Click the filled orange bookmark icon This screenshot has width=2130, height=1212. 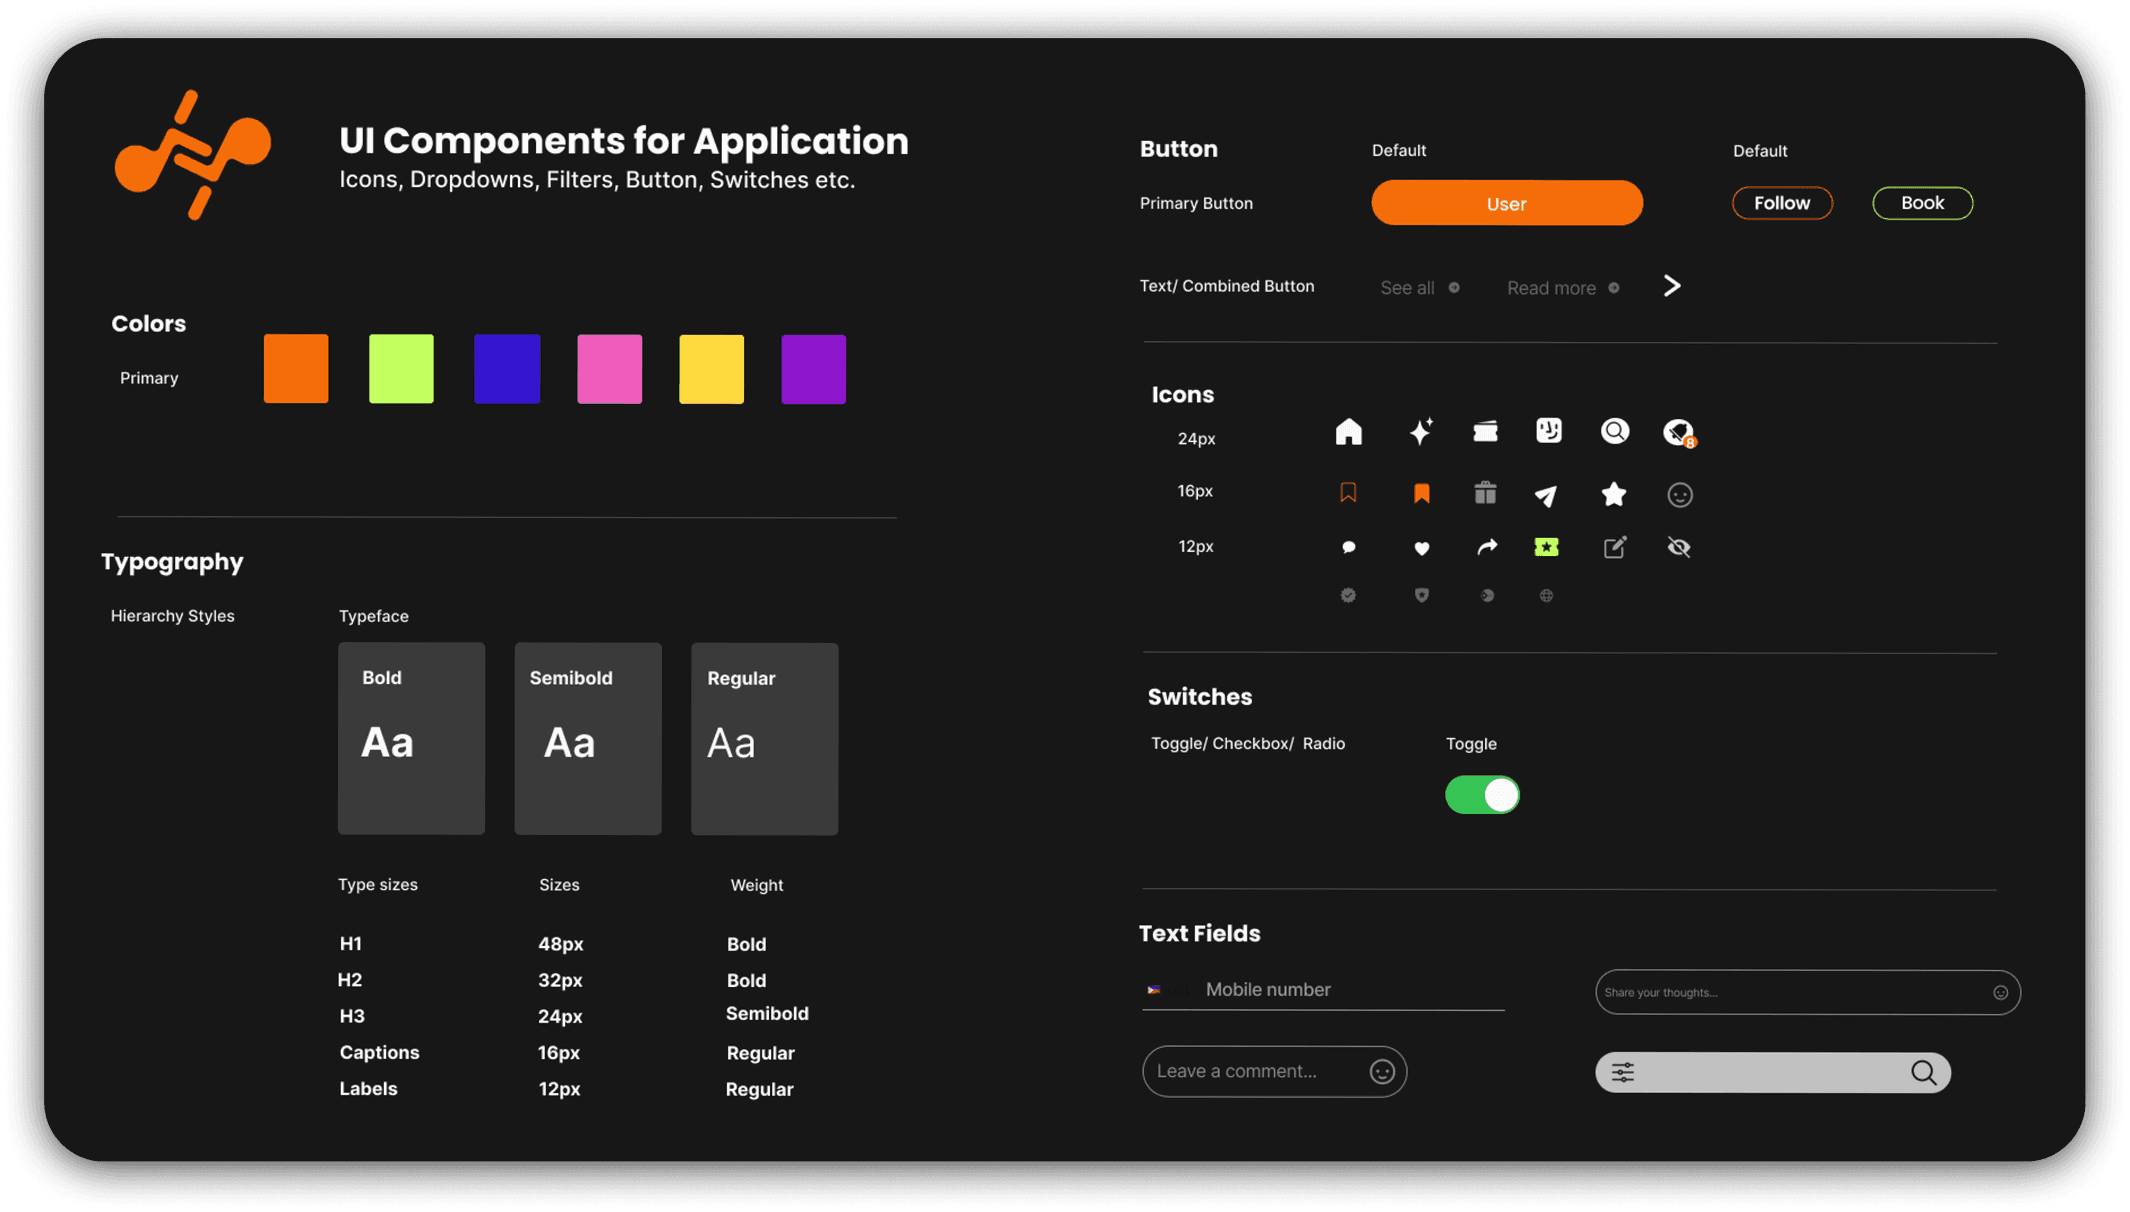pyautogui.click(x=1421, y=493)
